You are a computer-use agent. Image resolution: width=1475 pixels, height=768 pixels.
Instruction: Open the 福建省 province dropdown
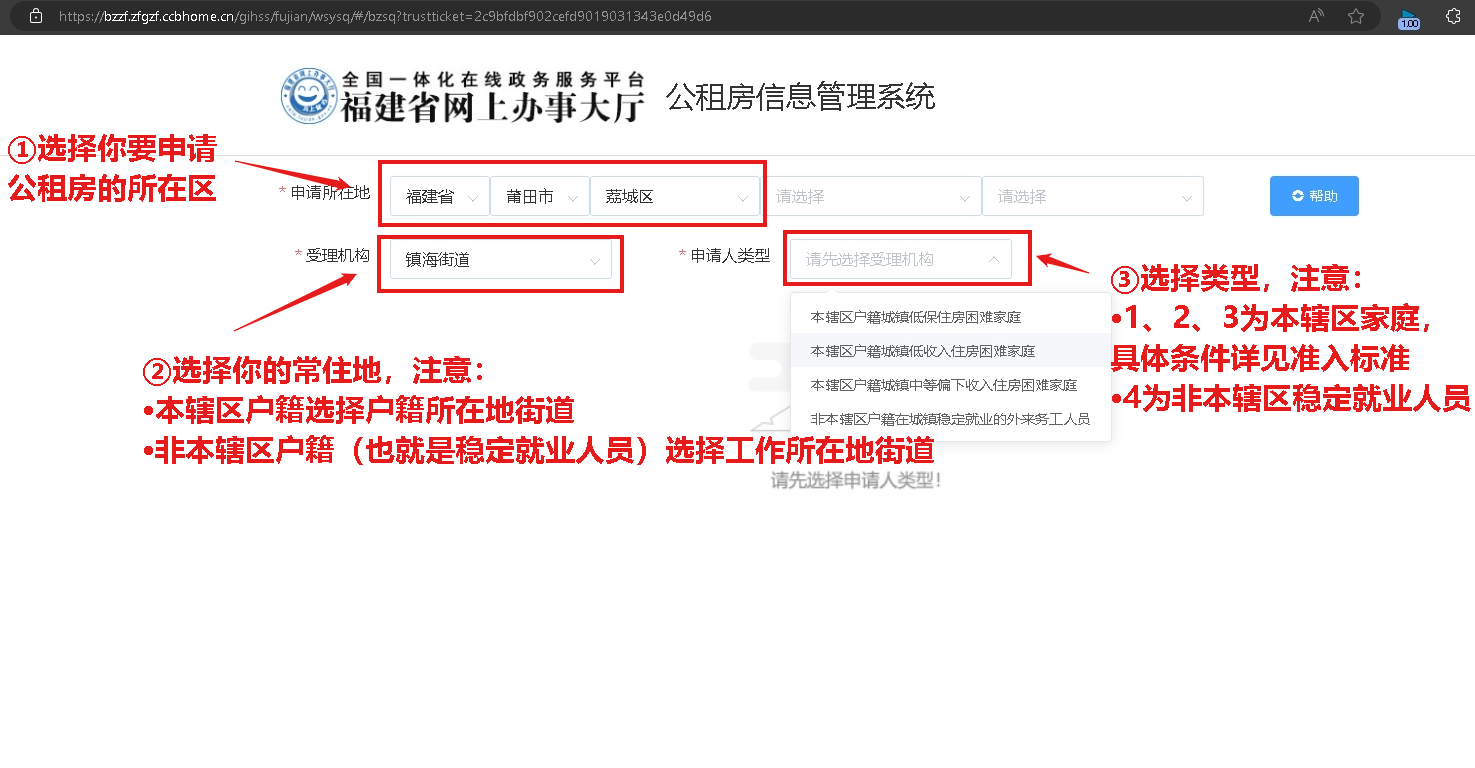click(437, 196)
